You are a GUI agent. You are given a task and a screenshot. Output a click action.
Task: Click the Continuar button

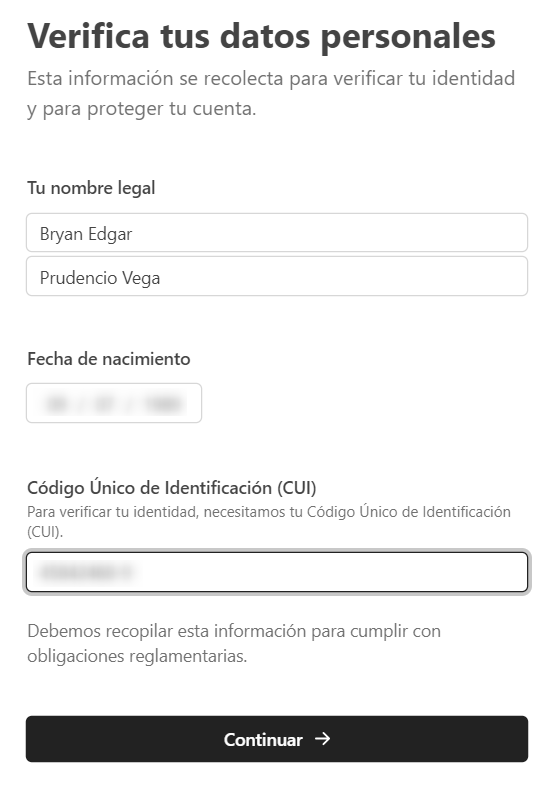click(277, 739)
